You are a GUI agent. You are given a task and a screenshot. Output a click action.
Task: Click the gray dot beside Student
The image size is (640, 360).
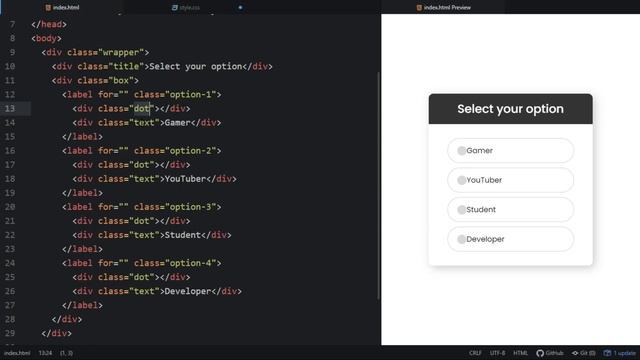tap(462, 210)
